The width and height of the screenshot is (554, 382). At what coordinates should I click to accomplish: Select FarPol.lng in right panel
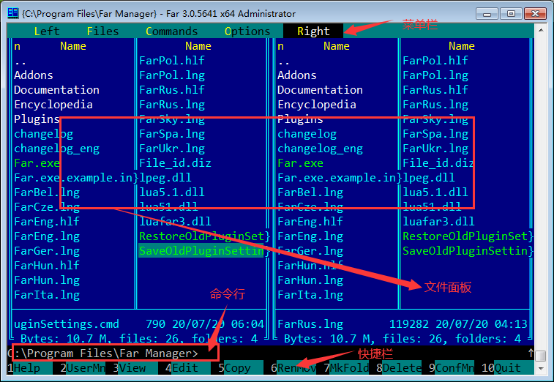click(x=435, y=75)
